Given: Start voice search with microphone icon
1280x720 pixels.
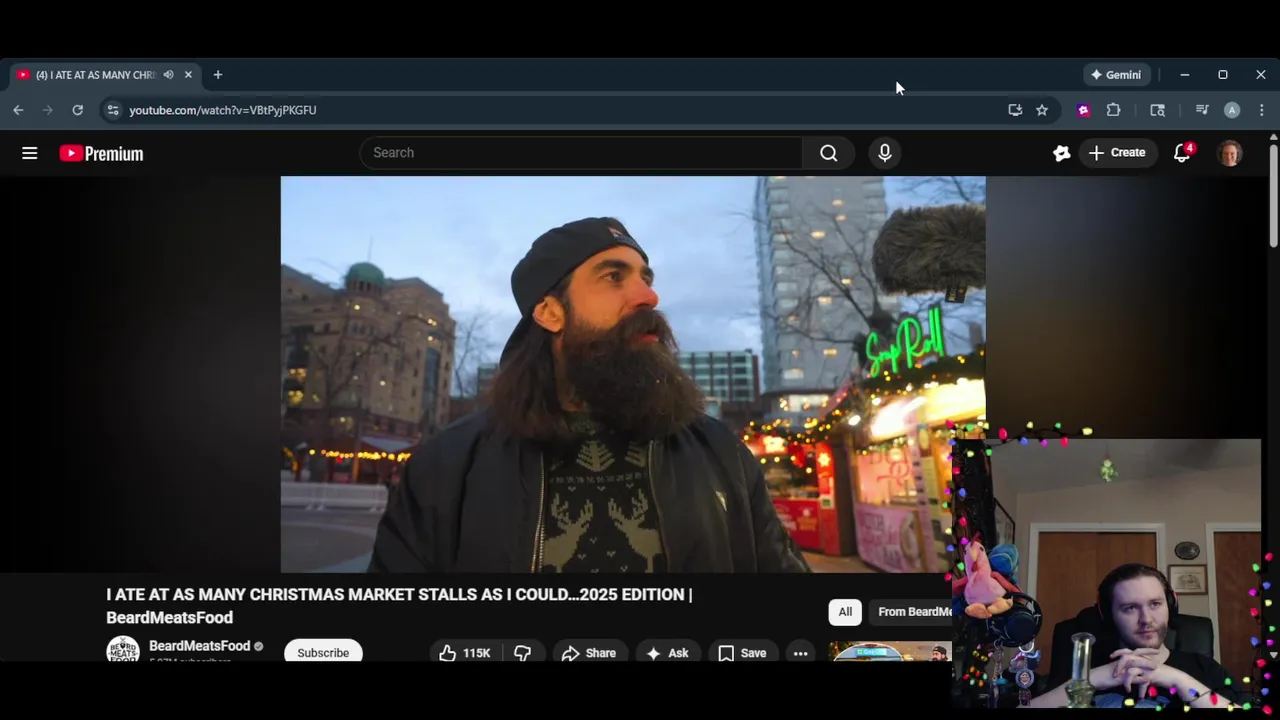Looking at the screenshot, I should 884,153.
